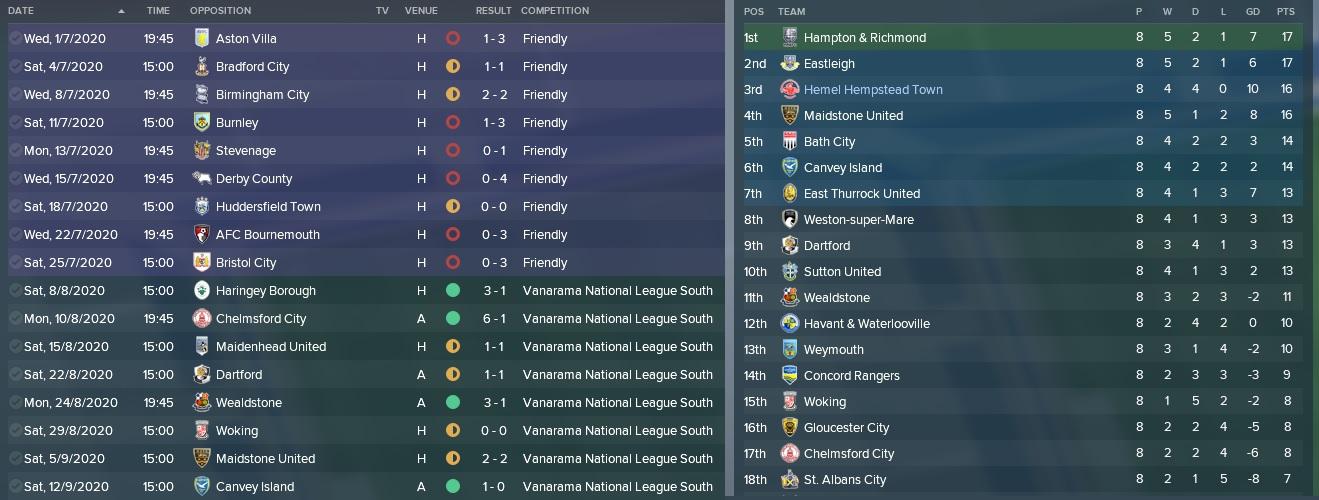The width and height of the screenshot is (1319, 500).
Task: Select the Bristol City fixture row
Action: click(300, 262)
